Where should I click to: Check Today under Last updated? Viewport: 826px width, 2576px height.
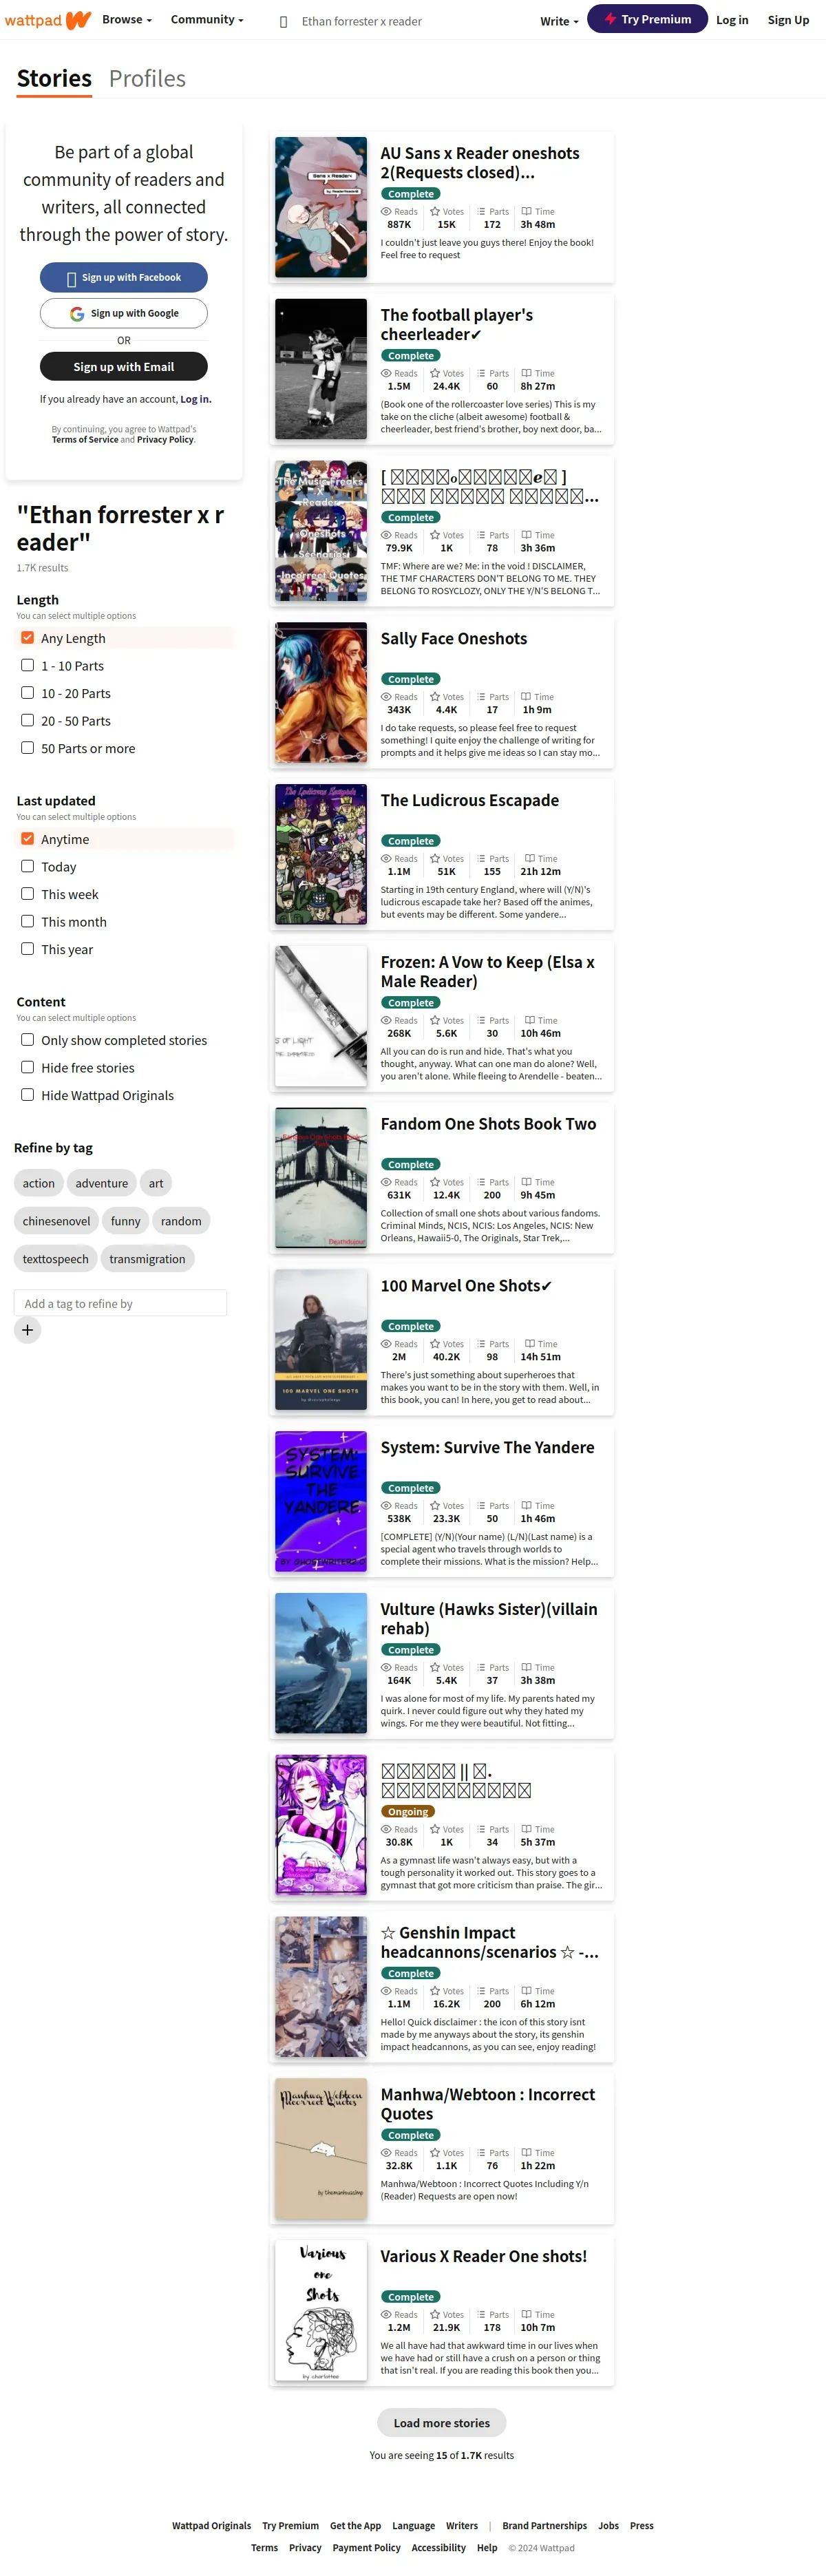pos(28,866)
